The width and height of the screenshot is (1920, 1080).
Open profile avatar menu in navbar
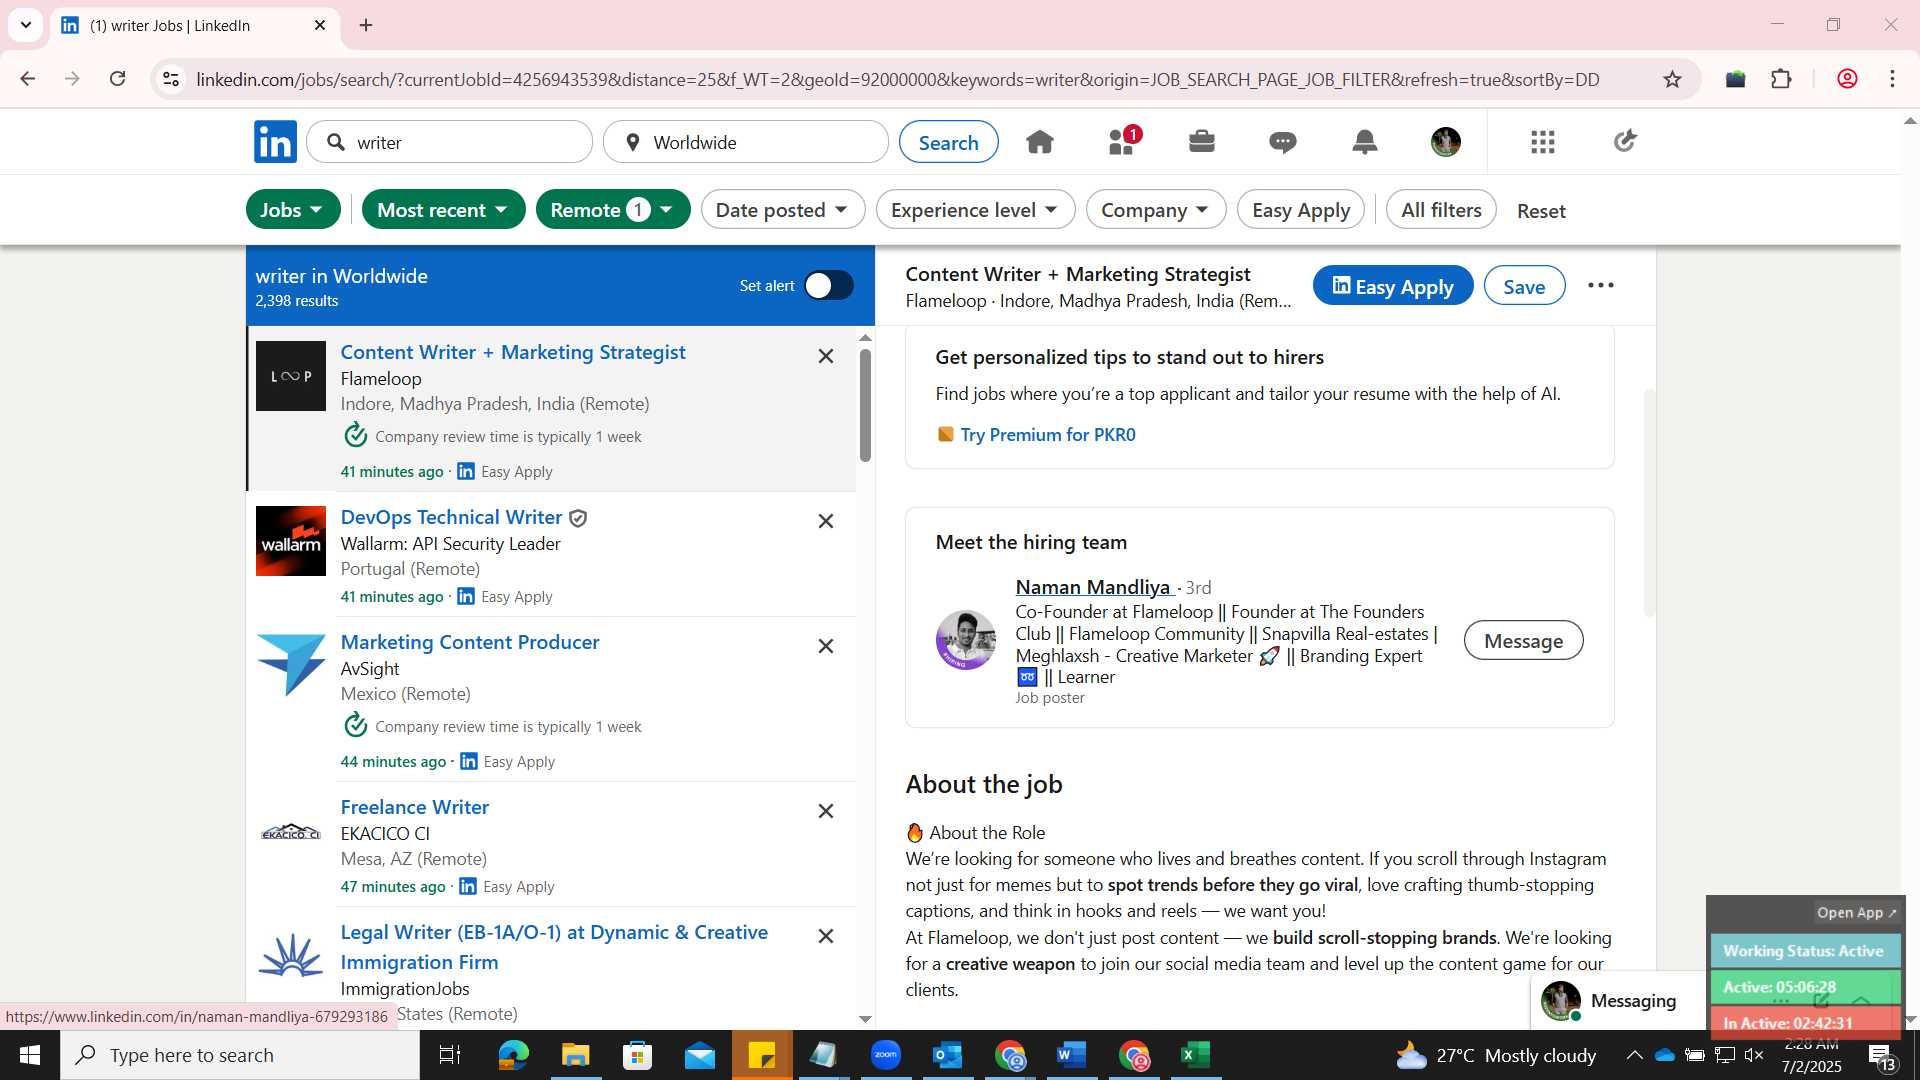pyautogui.click(x=1446, y=142)
